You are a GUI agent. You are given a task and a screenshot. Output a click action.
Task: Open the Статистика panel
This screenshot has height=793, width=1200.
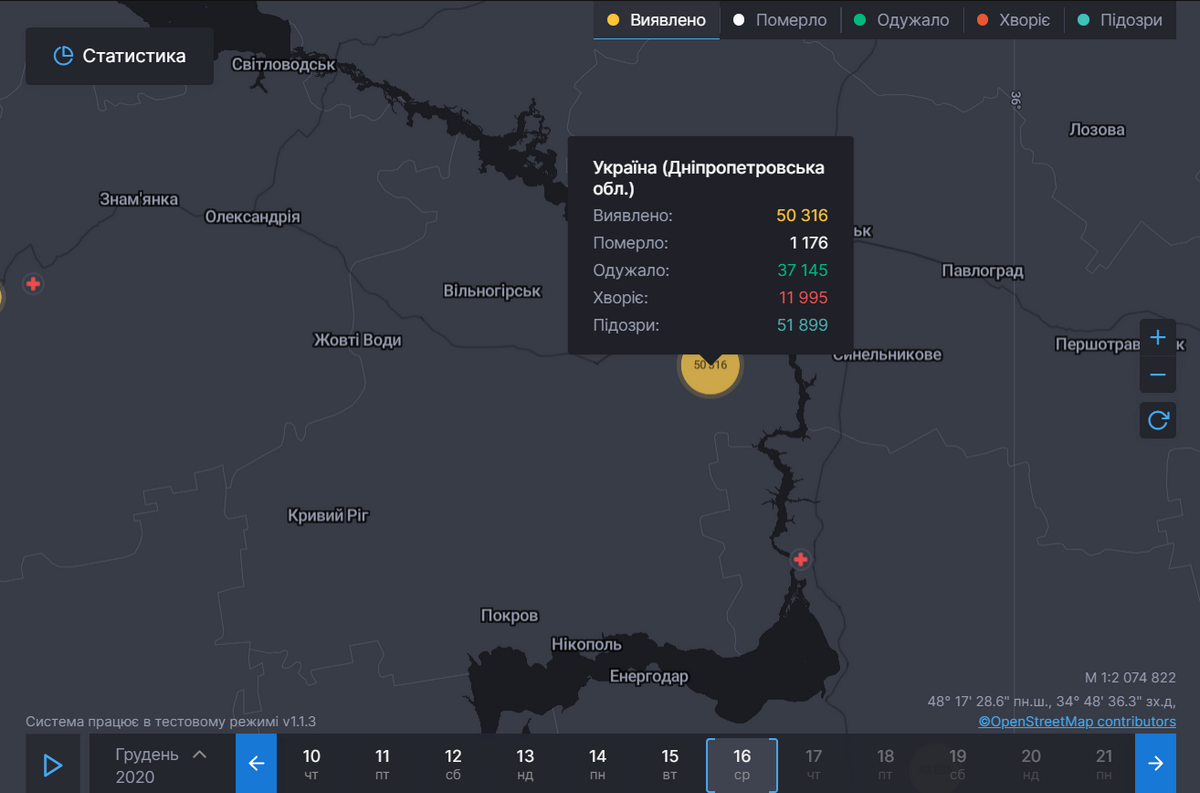coord(119,56)
